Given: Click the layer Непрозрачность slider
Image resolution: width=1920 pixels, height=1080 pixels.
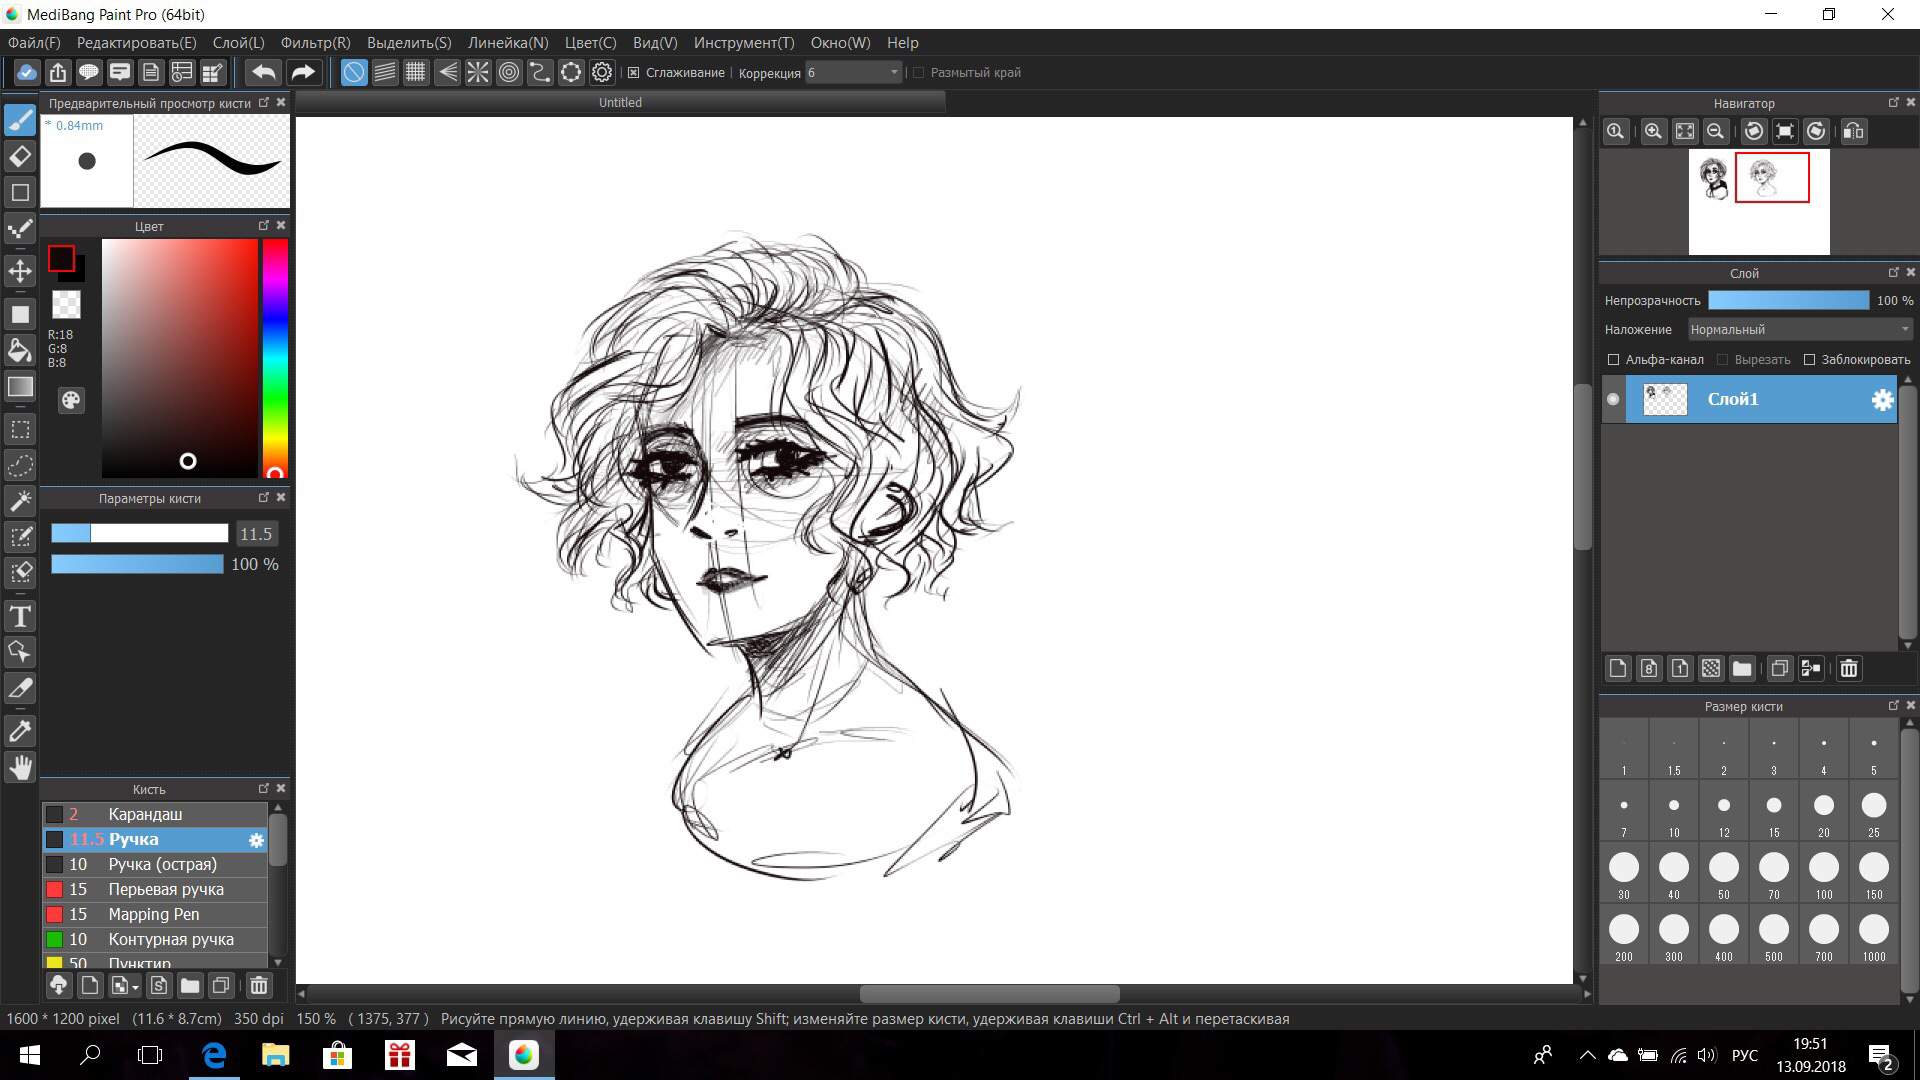Looking at the screenshot, I should pyautogui.click(x=1788, y=300).
